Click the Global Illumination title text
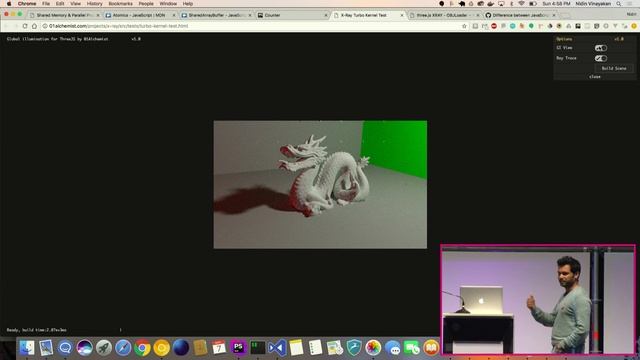This screenshot has width=640, height=360. (58, 39)
